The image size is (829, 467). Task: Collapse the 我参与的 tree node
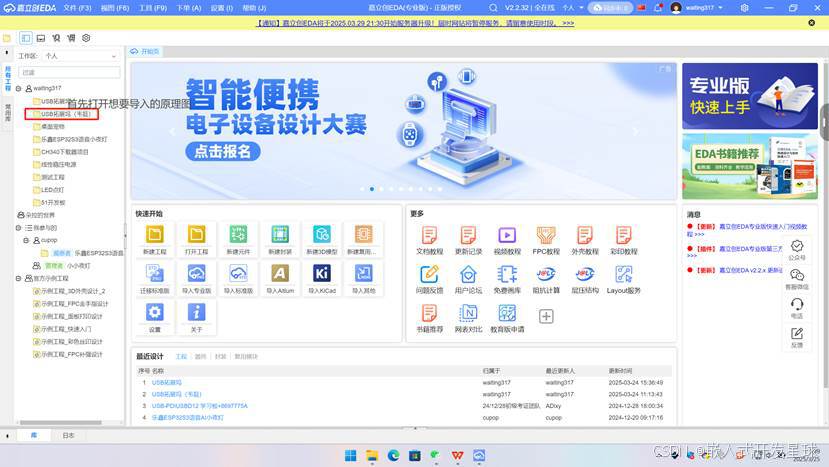pyautogui.click(x=19, y=228)
